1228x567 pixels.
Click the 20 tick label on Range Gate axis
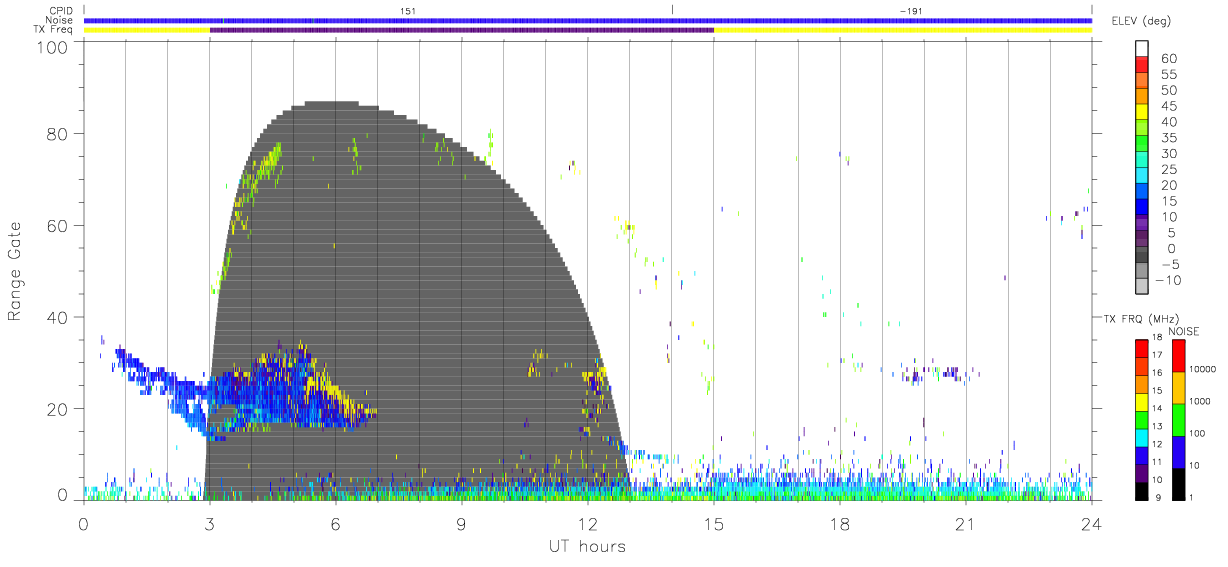click(x=58, y=410)
